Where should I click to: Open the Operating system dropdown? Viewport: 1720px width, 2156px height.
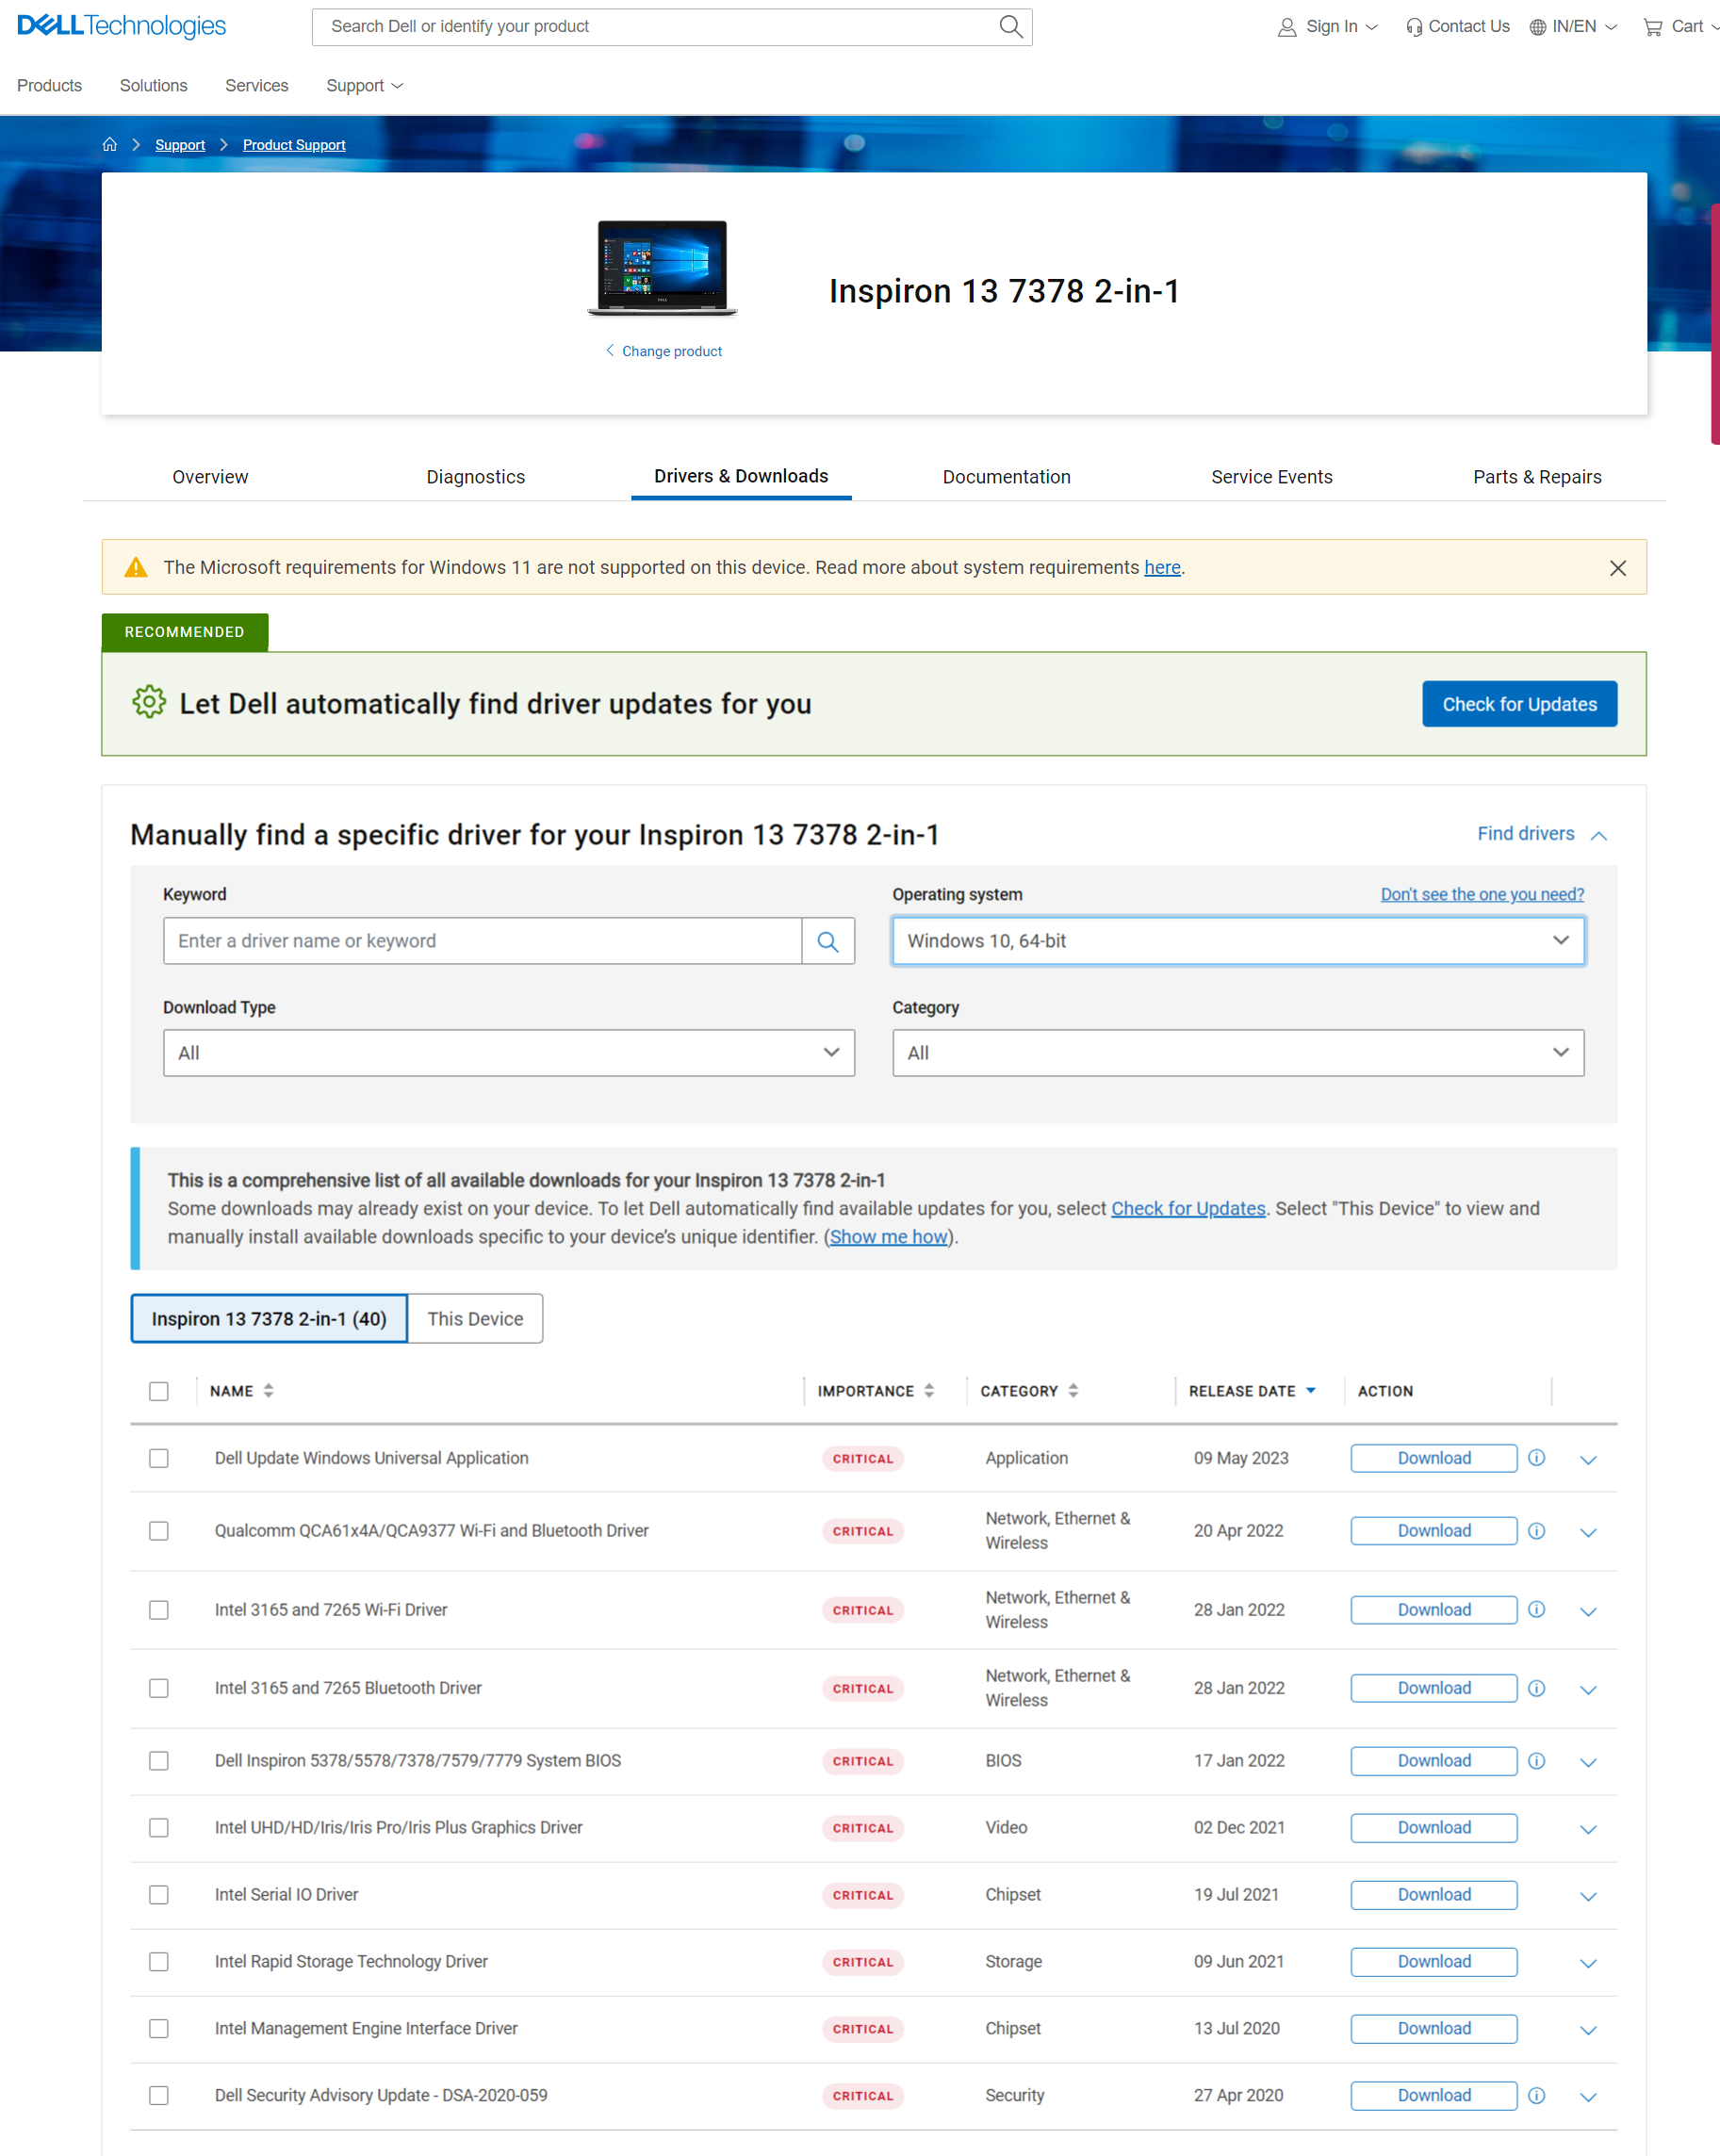click(x=1237, y=940)
